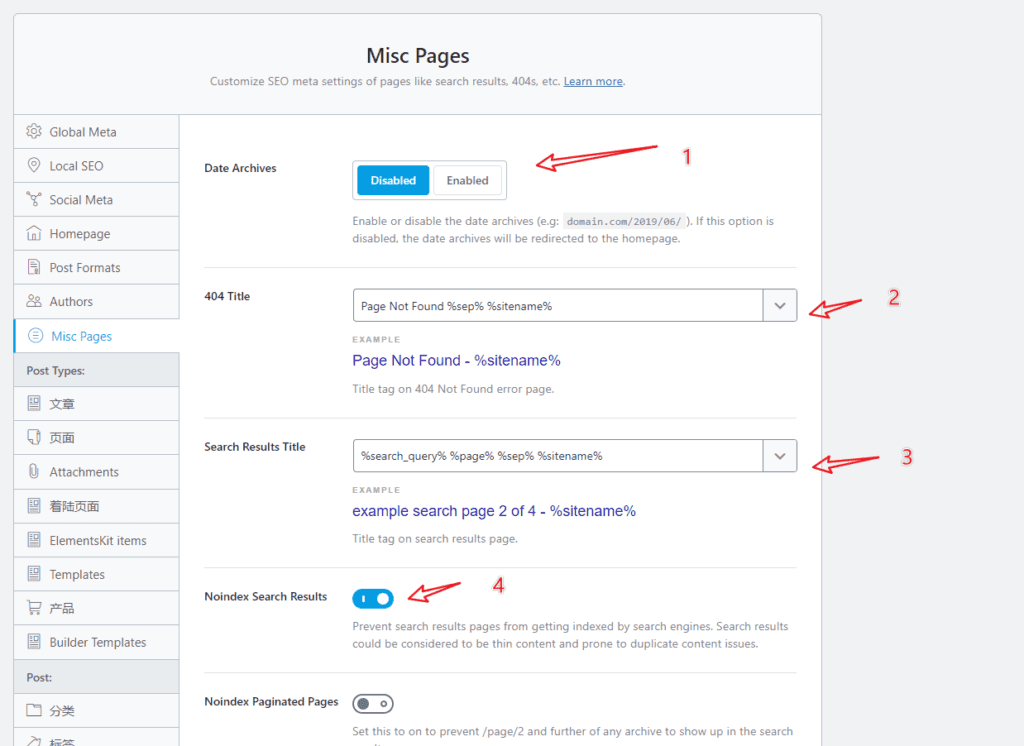Click the Noindex Search Results label
This screenshot has width=1024, height=746.
(x=266, y=596)
